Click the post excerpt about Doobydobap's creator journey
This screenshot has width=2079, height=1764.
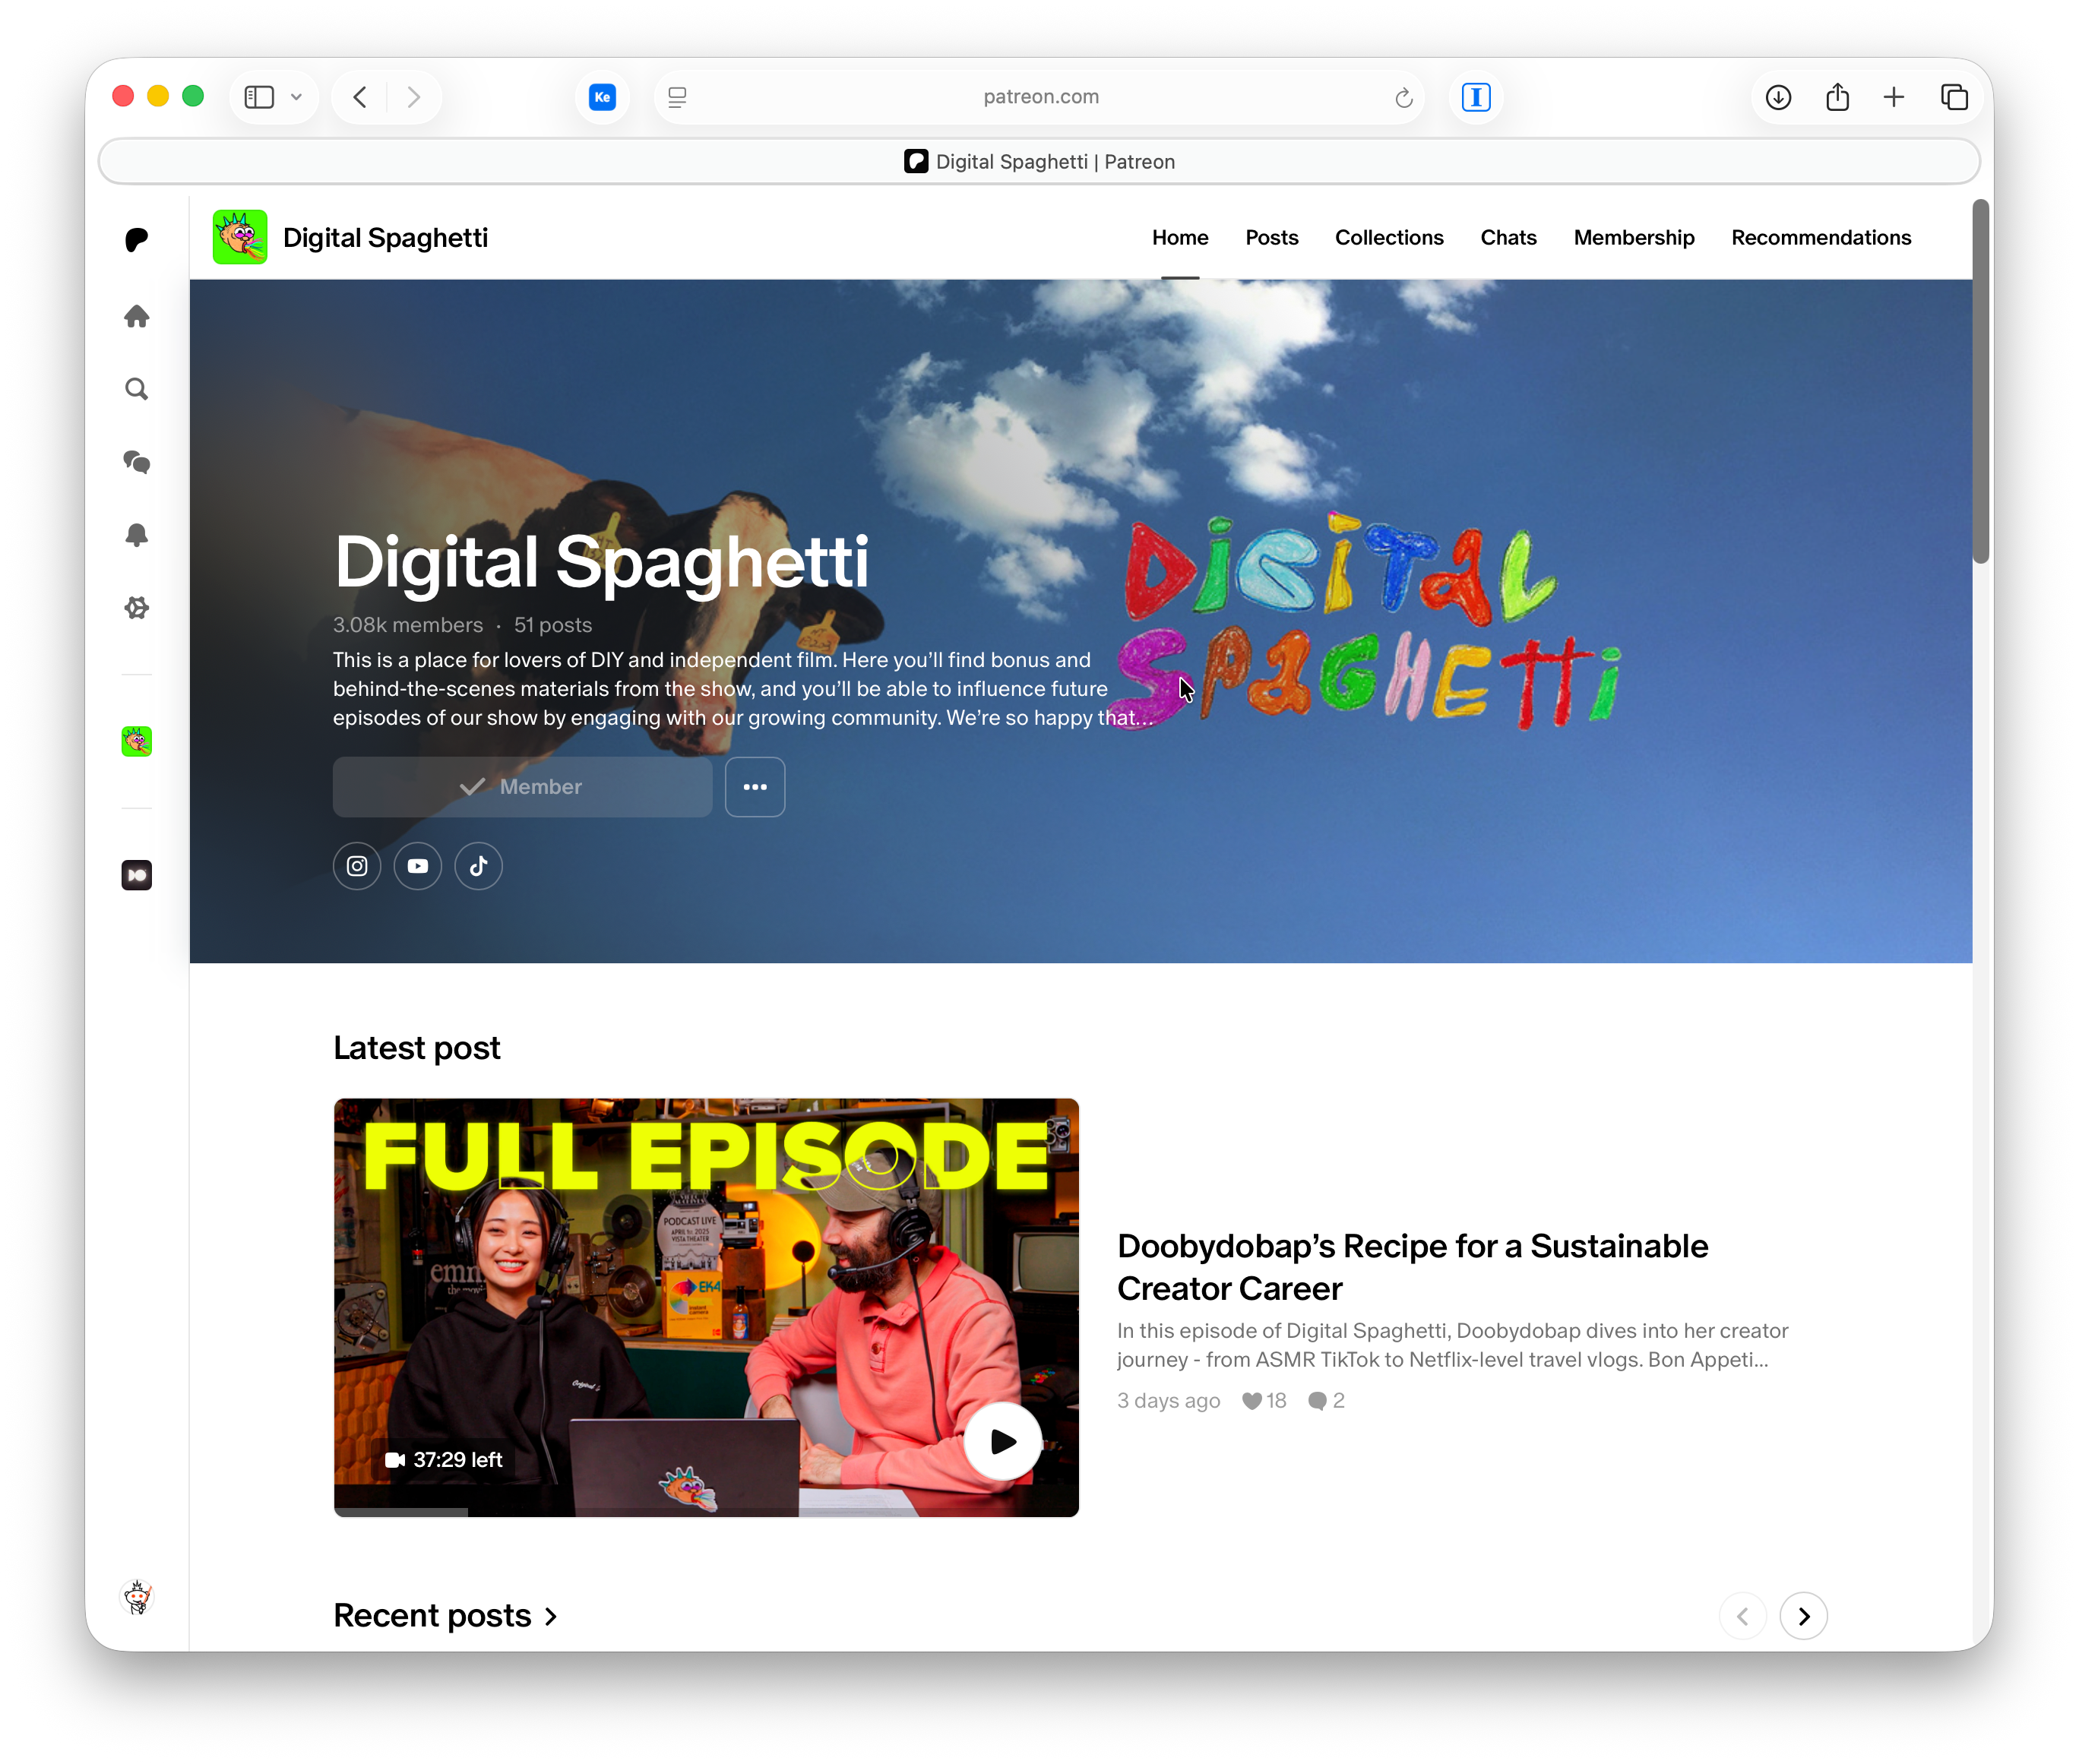(x=1452, y=1345)
